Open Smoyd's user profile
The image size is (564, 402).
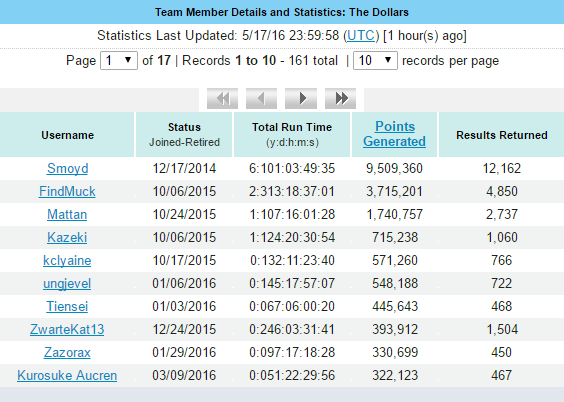68,169
